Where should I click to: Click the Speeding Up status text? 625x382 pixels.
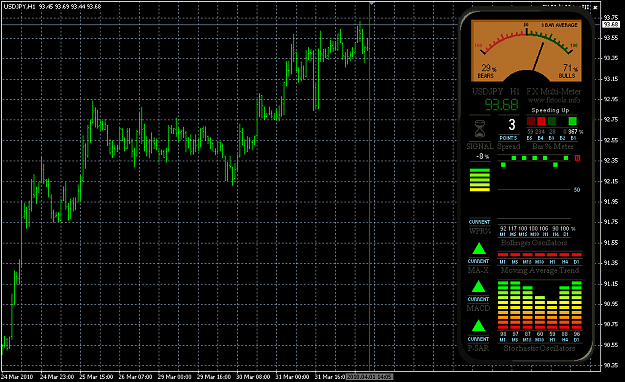point(550,110)
